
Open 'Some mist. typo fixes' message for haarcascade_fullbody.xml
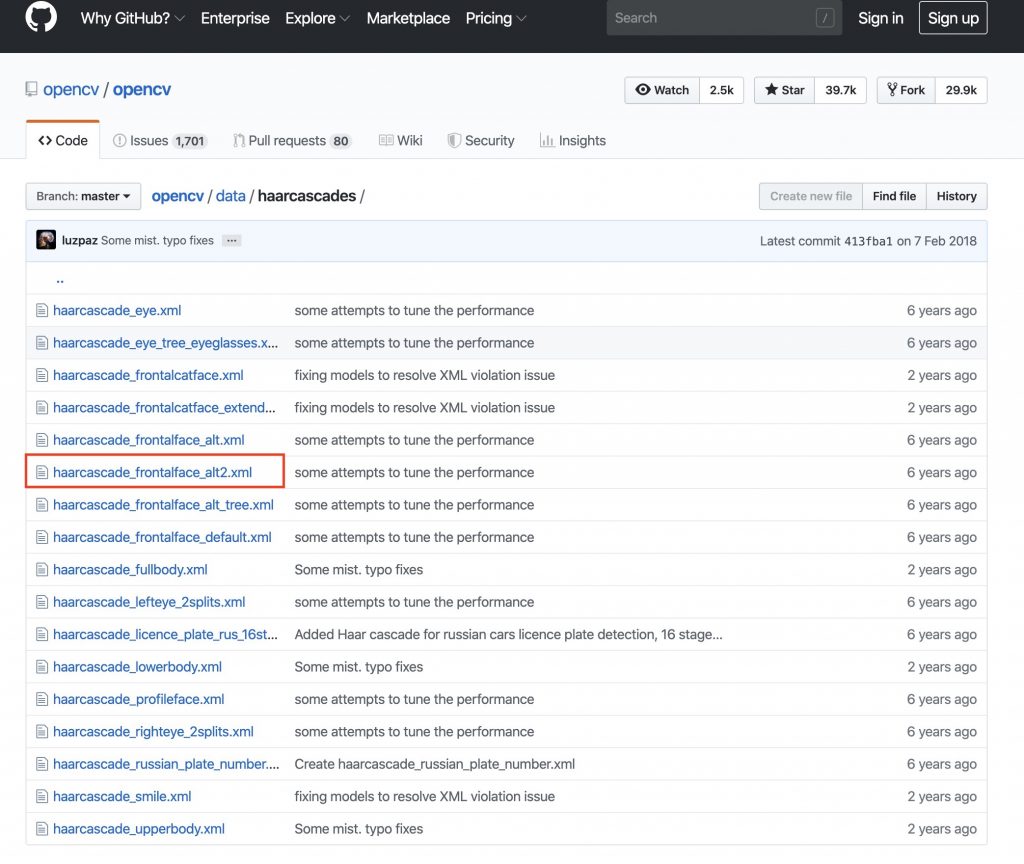(x=359, y=569)
